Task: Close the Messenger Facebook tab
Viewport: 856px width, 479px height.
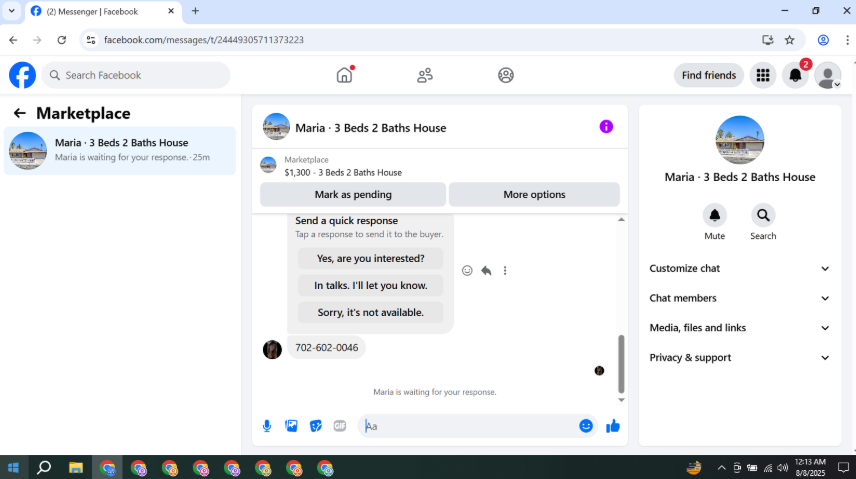Action: pyautogui.click(x=171, y=11)
